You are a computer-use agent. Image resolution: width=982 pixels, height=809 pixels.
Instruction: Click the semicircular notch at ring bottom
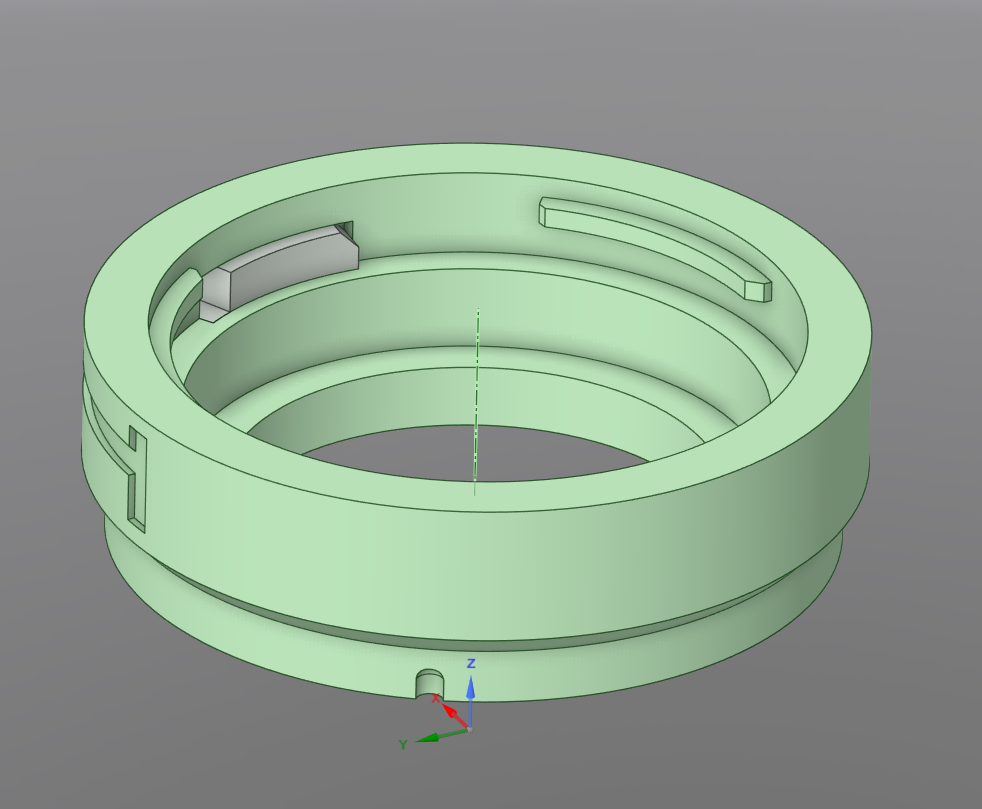tap(430, 683)
